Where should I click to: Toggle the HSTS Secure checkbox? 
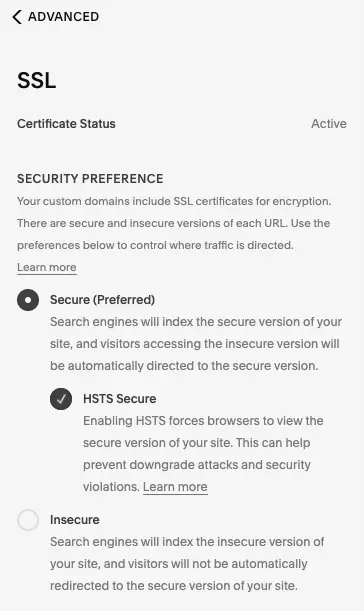(61, 399)
